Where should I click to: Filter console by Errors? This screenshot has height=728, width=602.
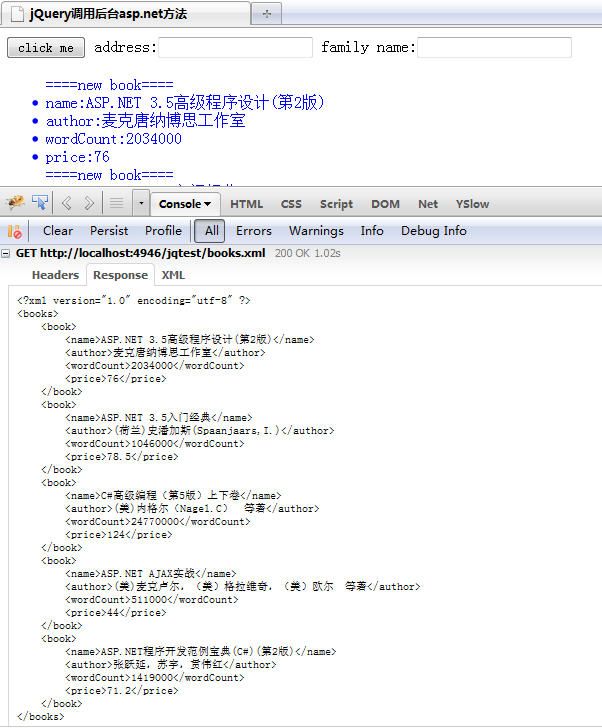(253, 231)
